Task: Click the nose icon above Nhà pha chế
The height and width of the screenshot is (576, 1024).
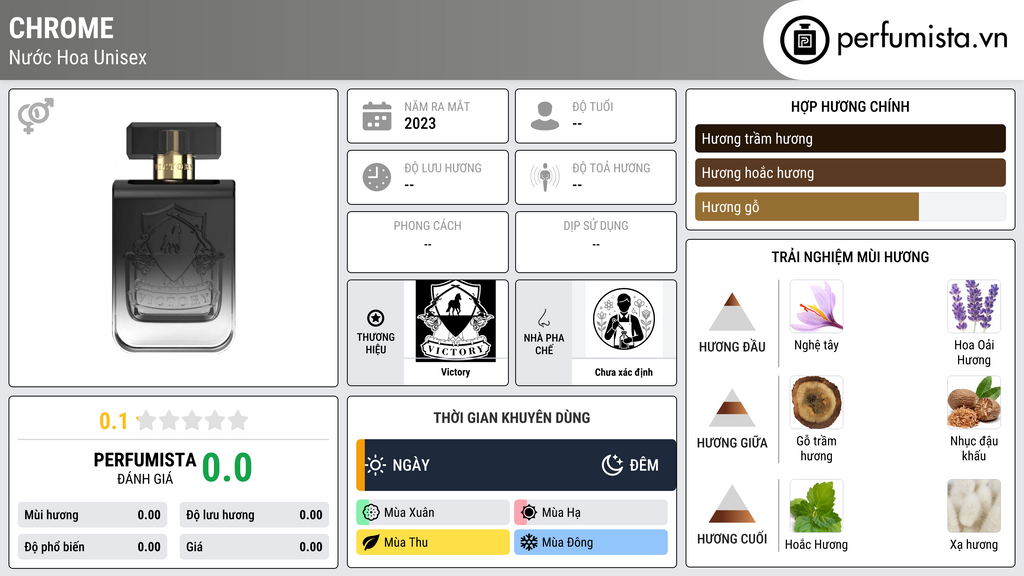Action: click(543, 318)
